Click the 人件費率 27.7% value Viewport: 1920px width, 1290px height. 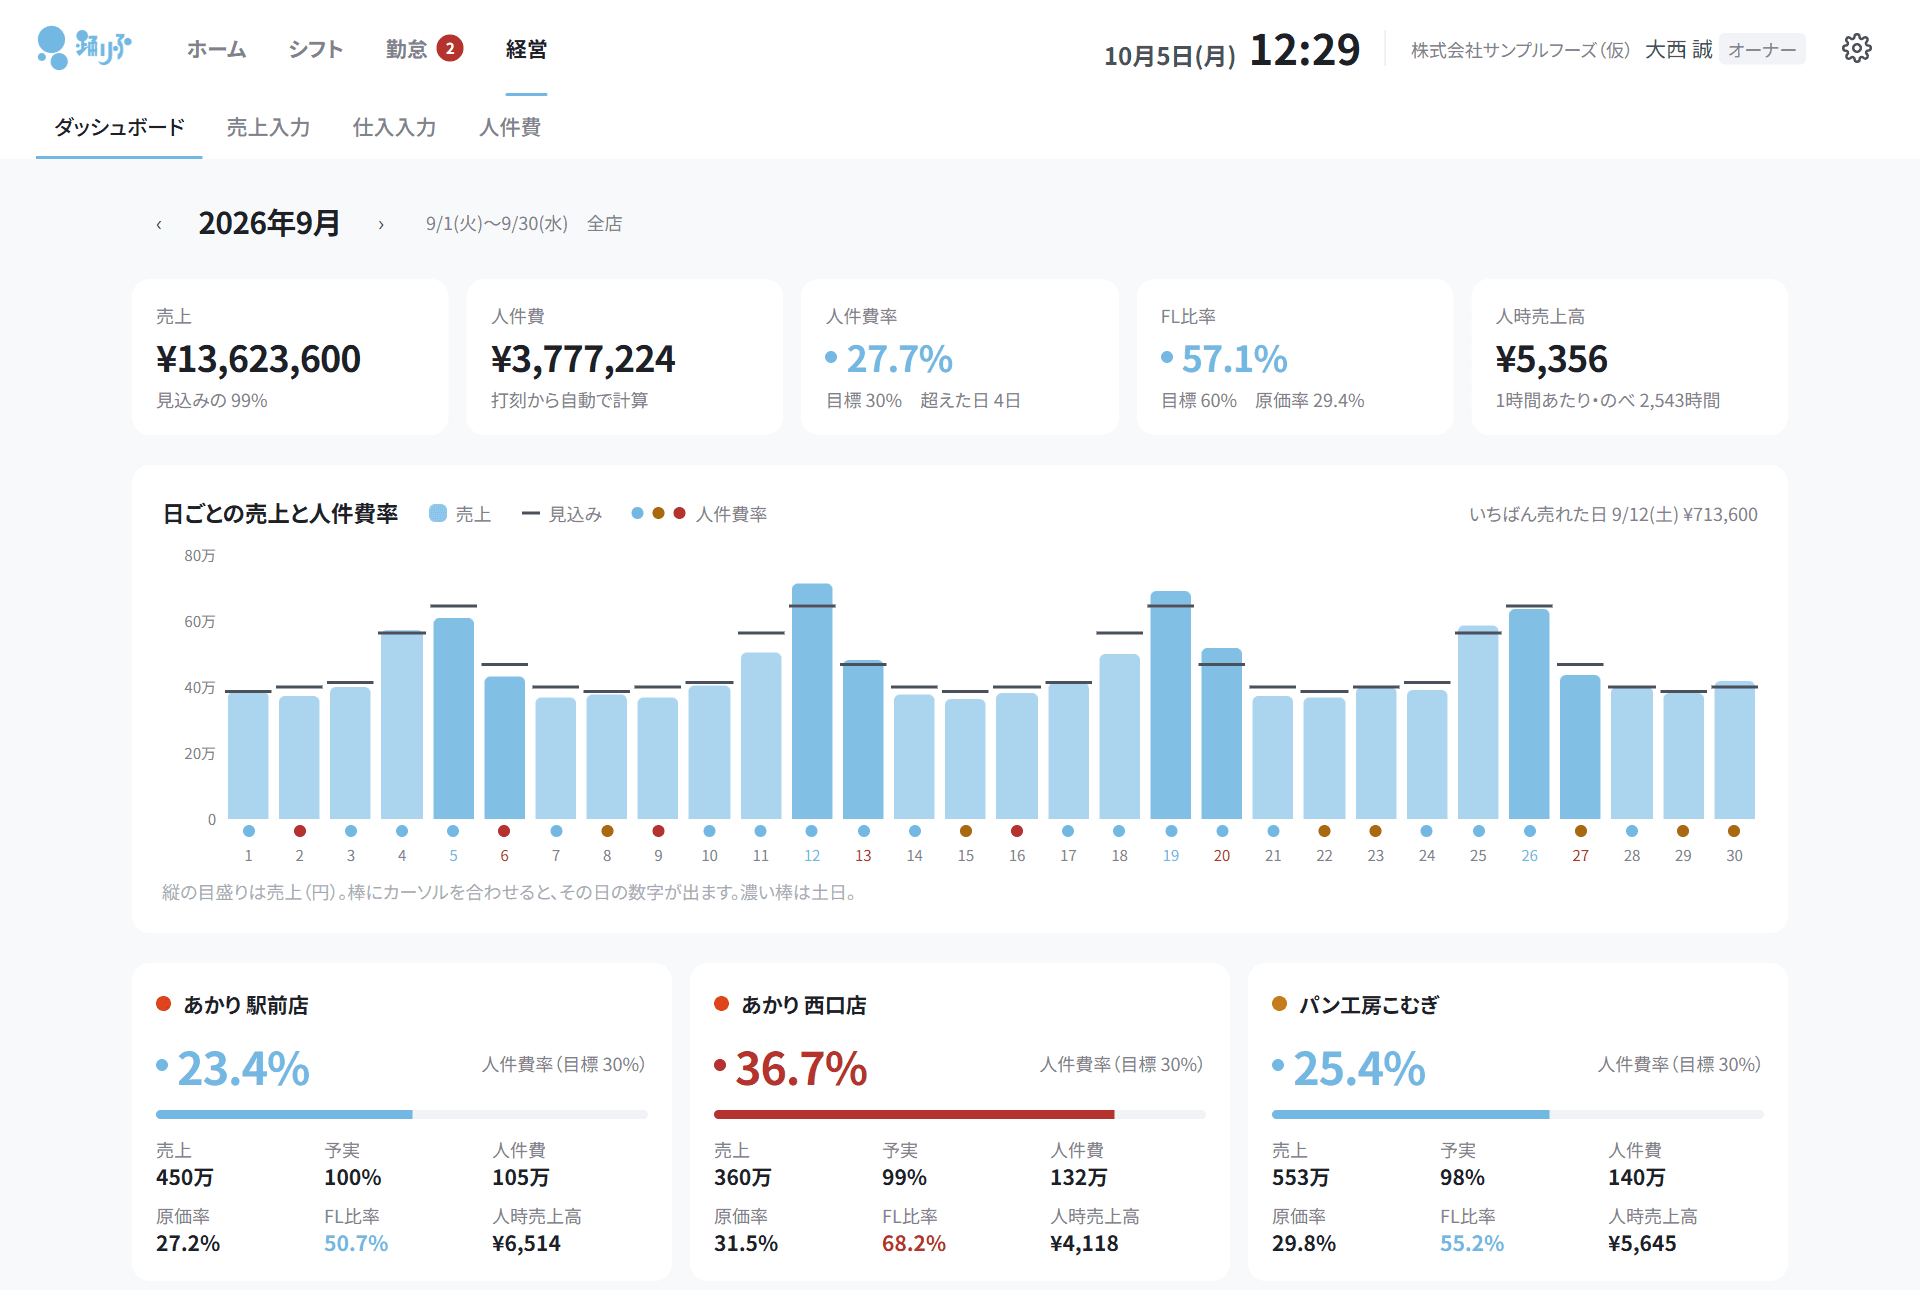click(x=899, y=359)
